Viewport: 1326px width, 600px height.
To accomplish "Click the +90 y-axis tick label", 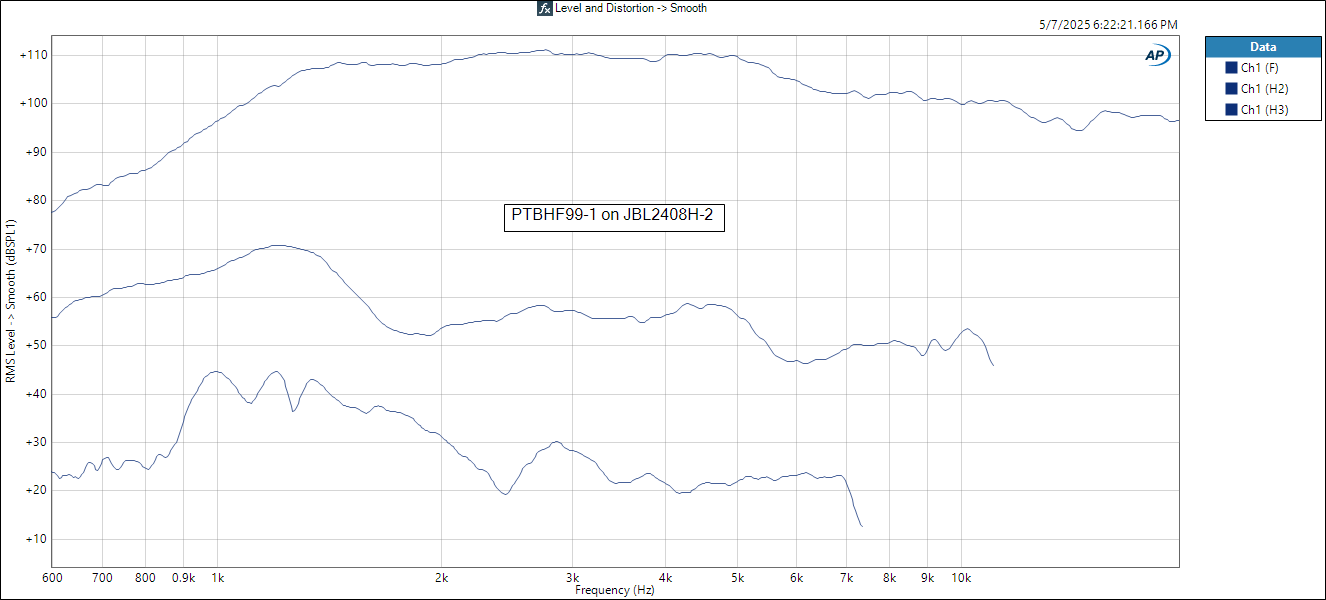I will click(x=36, y=152).
